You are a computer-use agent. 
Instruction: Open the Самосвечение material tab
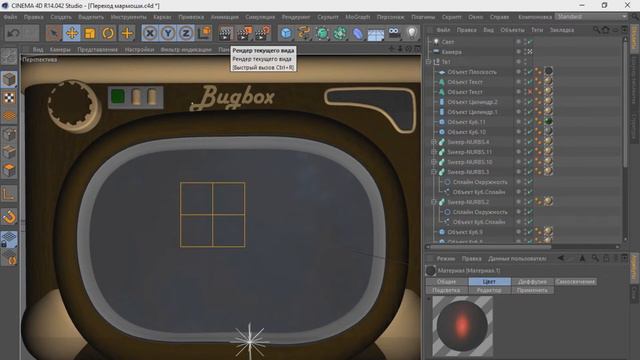click(575, 282)
